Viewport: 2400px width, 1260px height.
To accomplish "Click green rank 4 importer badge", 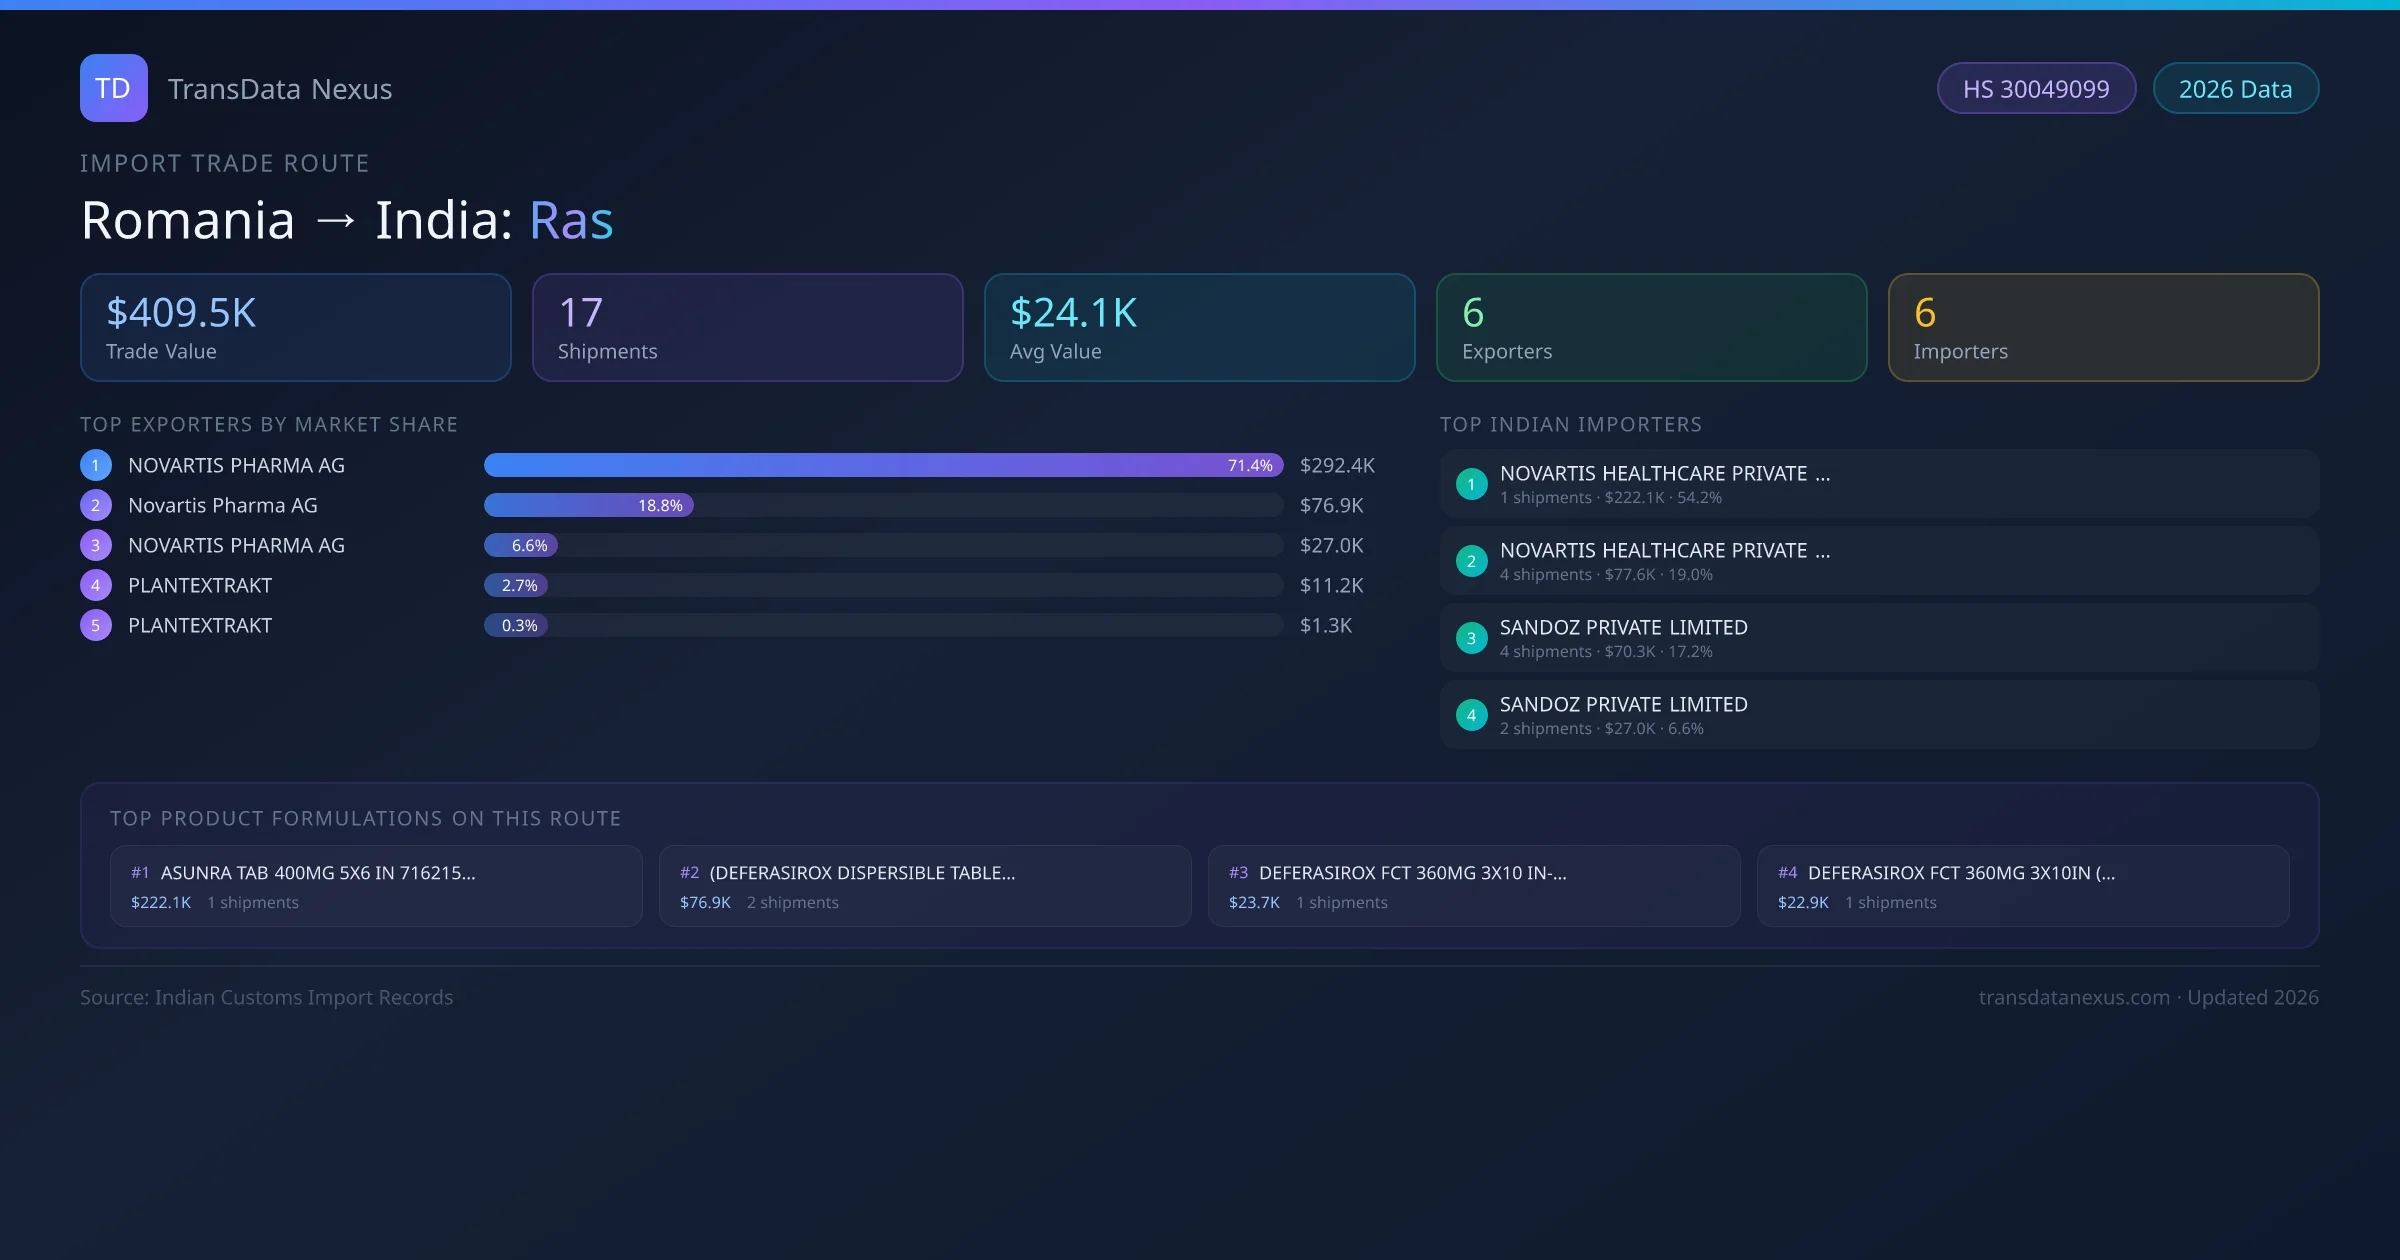I will pos(1471,715).
